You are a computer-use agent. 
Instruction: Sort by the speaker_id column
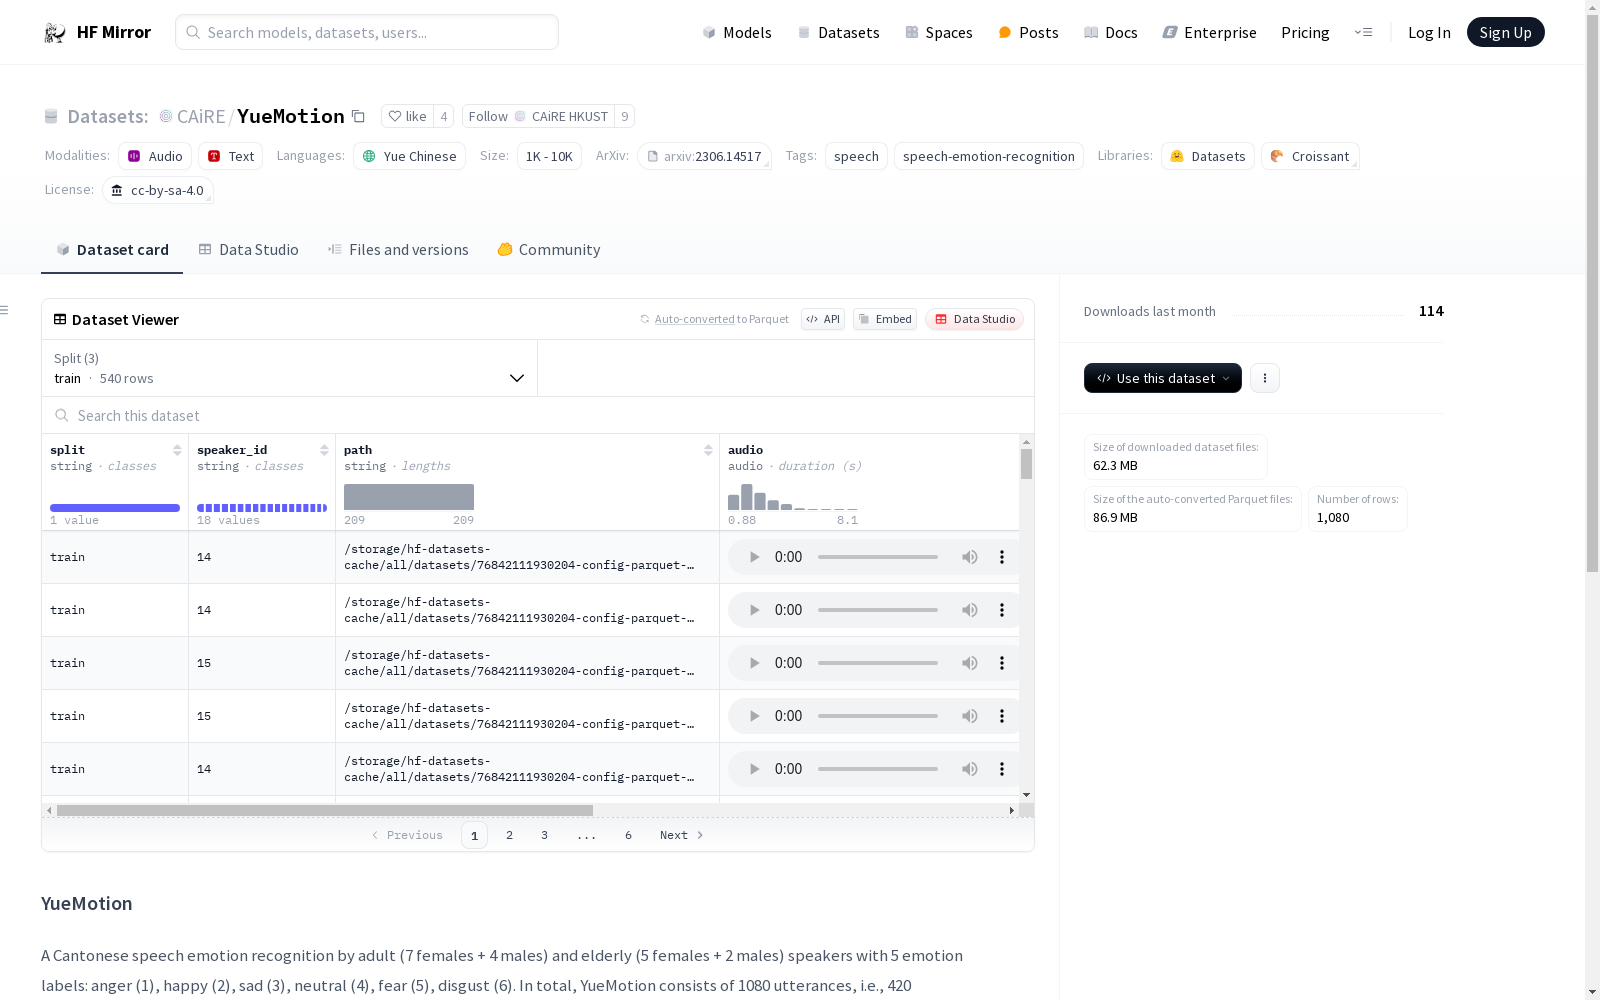click(x=324, y=450)
